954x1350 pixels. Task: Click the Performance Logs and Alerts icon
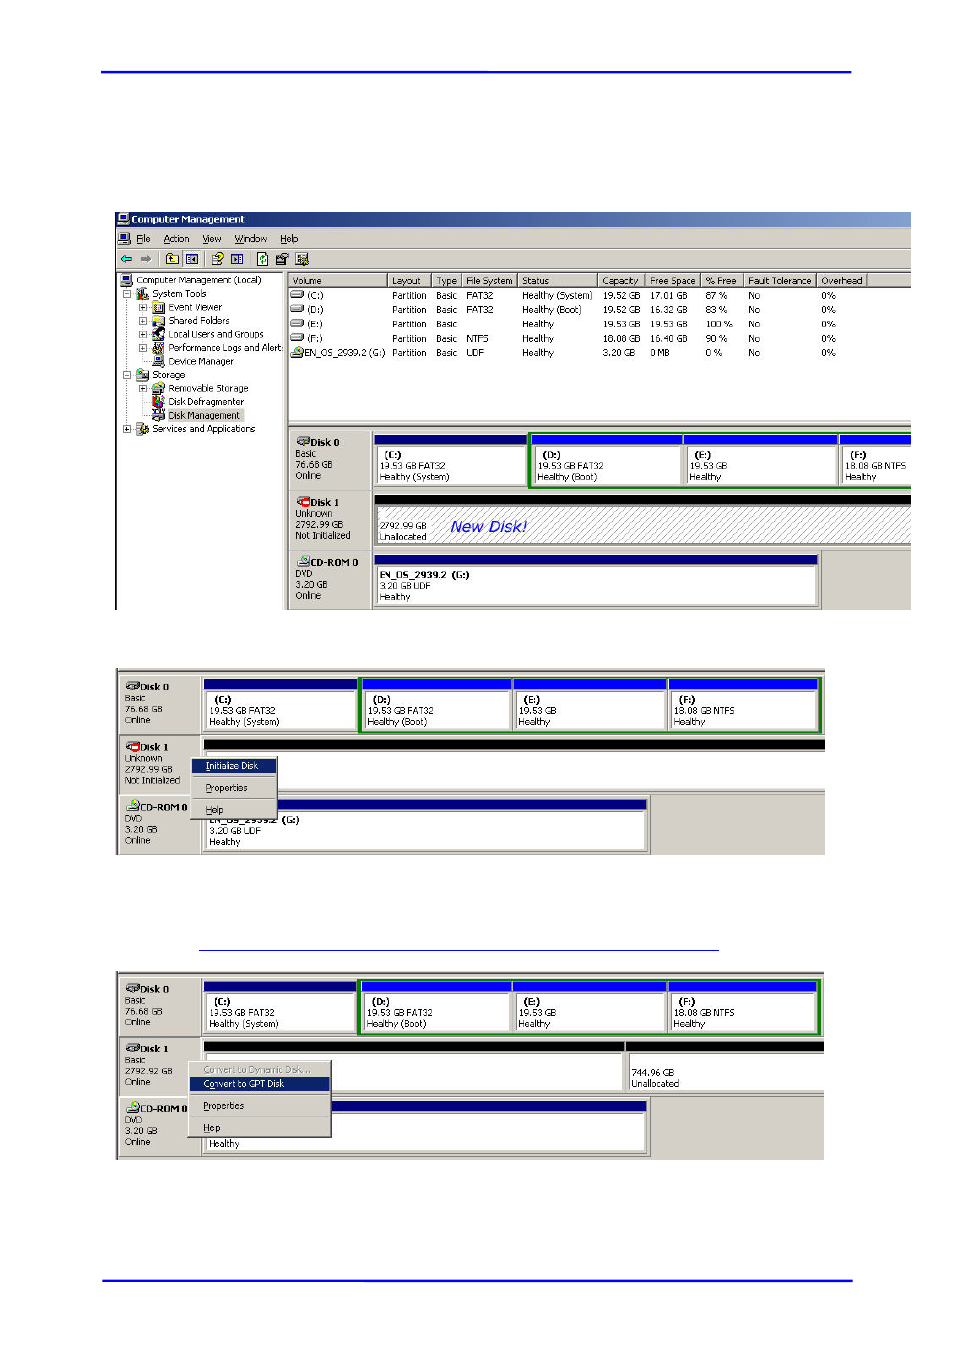point(158,348)
